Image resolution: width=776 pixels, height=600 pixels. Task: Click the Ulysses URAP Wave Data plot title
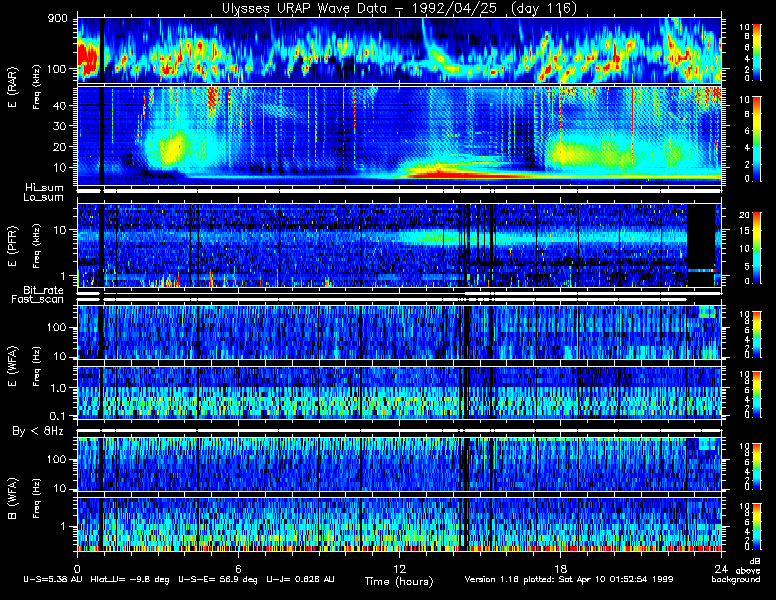tap(399, 9)
